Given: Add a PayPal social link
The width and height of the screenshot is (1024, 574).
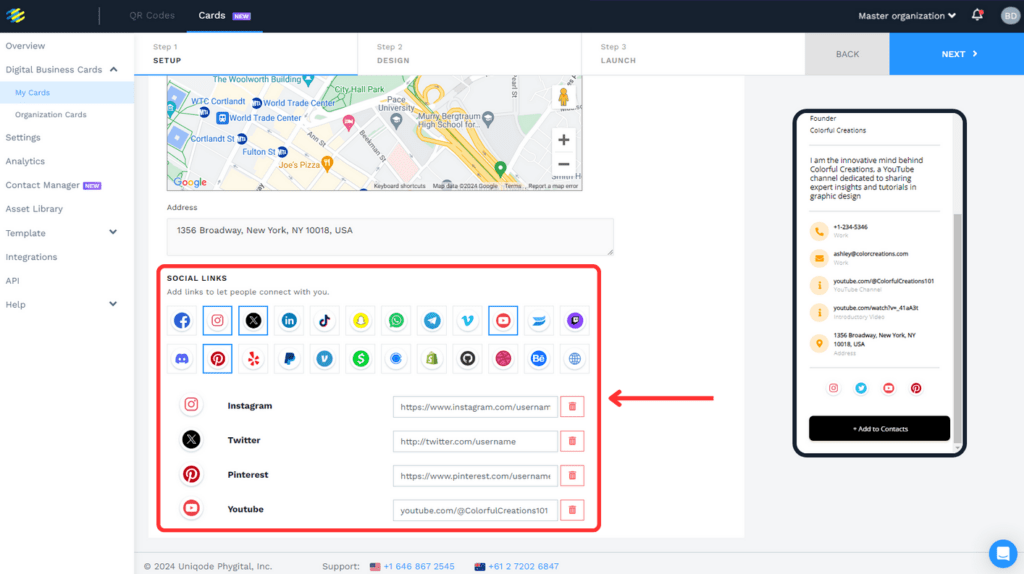Looking at the screenshot, I should tap(289, 359).
